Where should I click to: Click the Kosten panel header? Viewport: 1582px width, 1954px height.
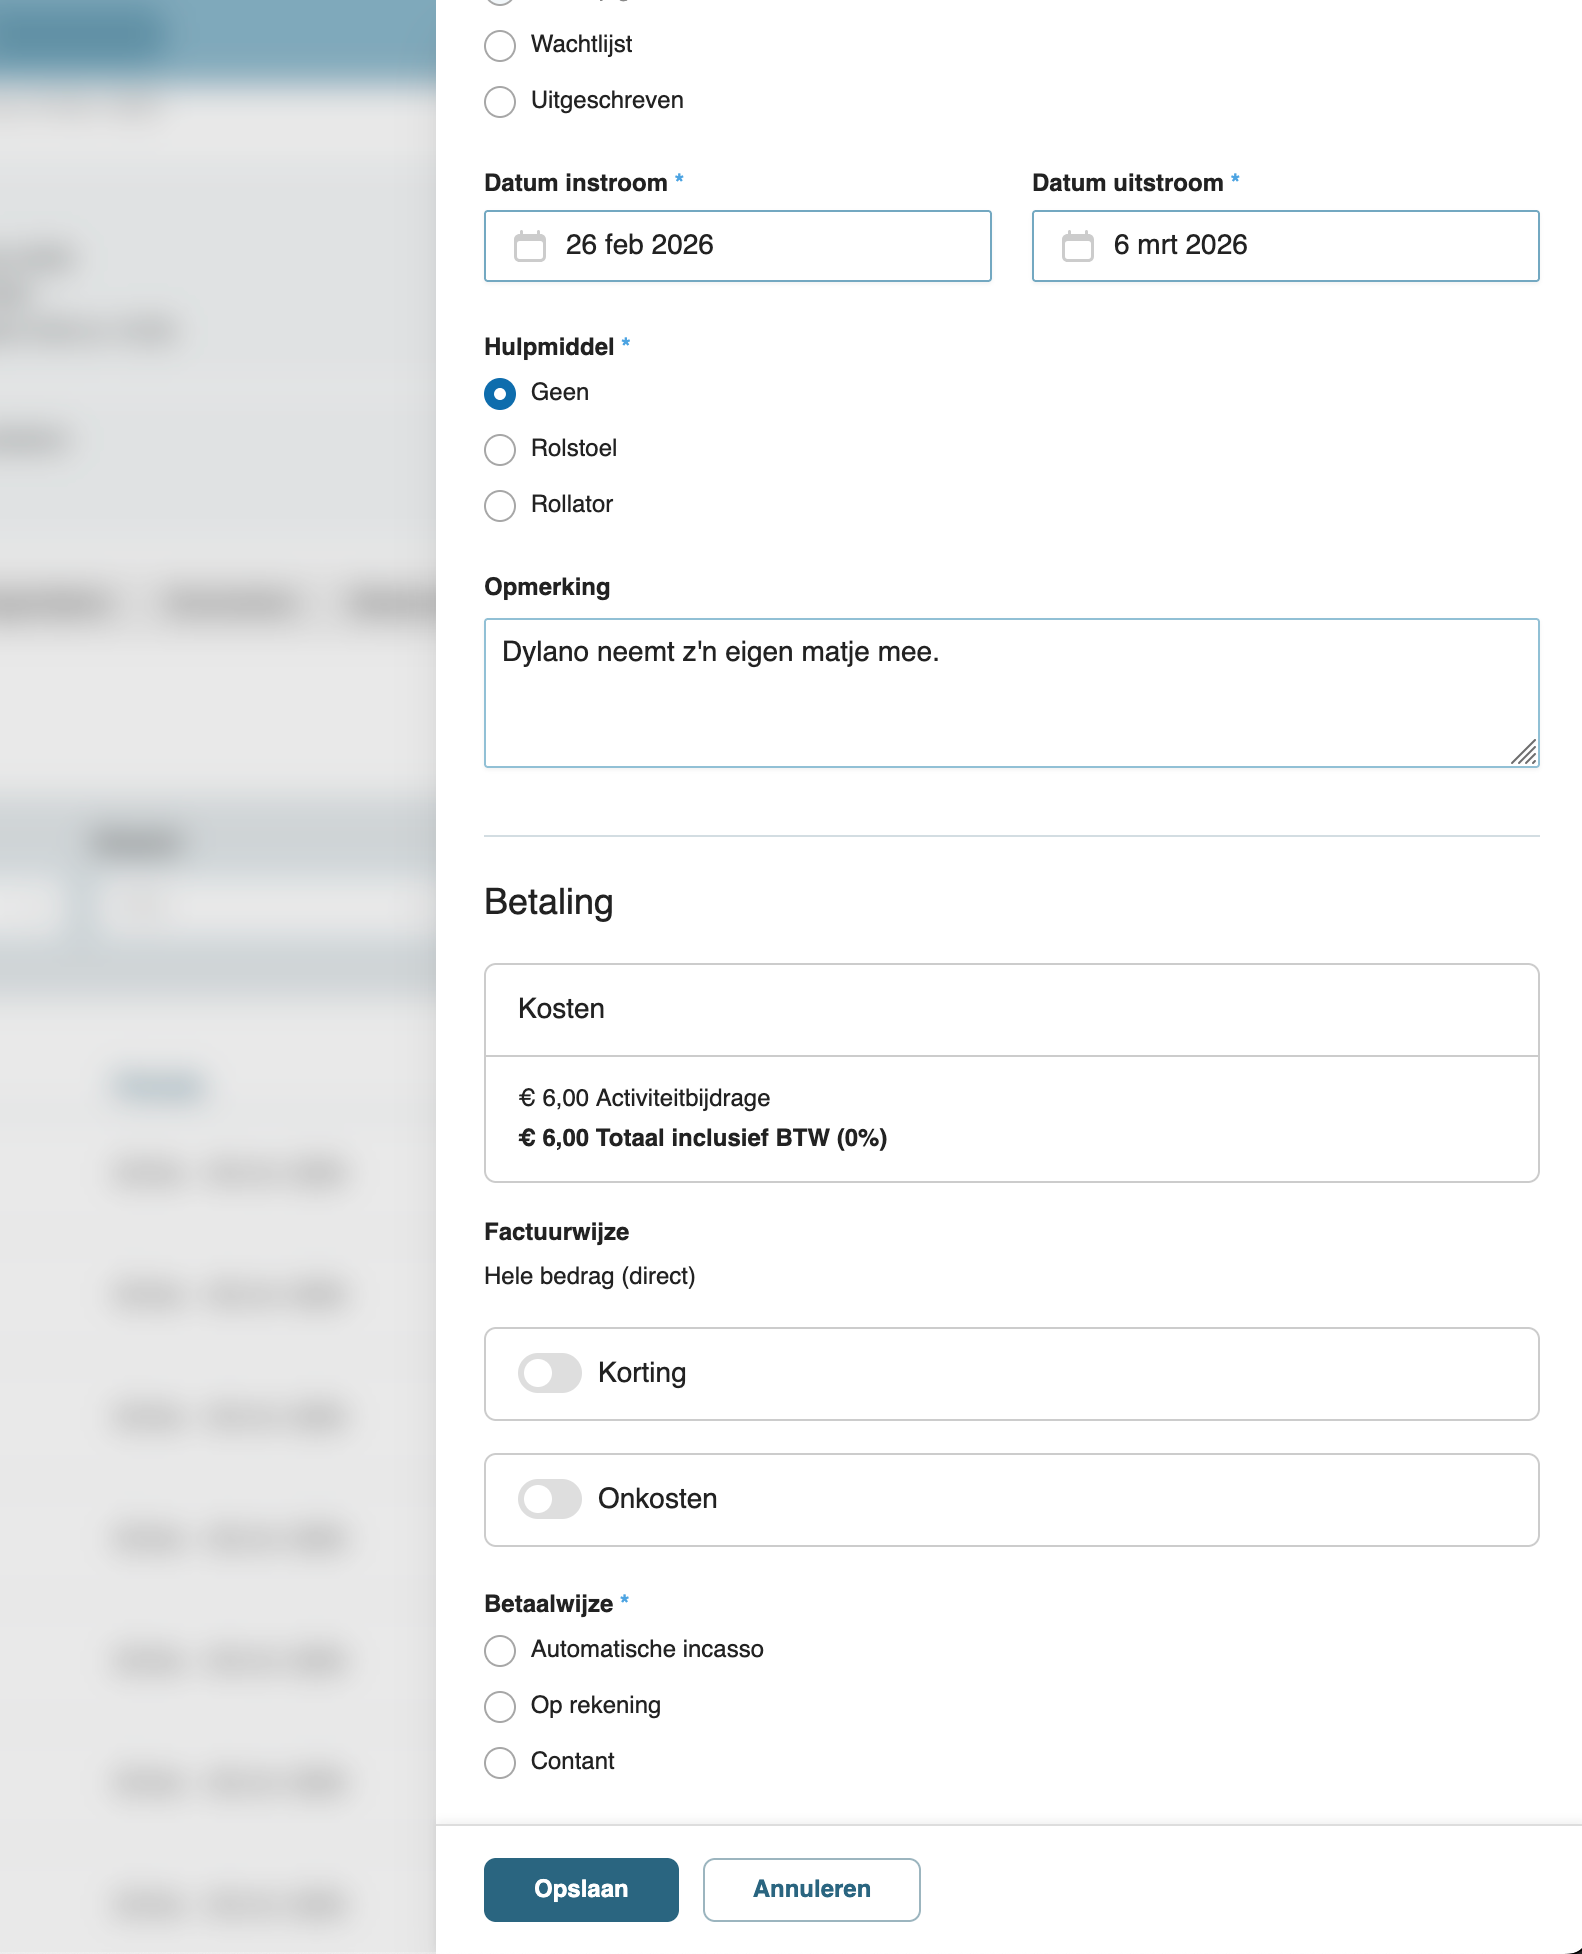tap(1010, 1009)
